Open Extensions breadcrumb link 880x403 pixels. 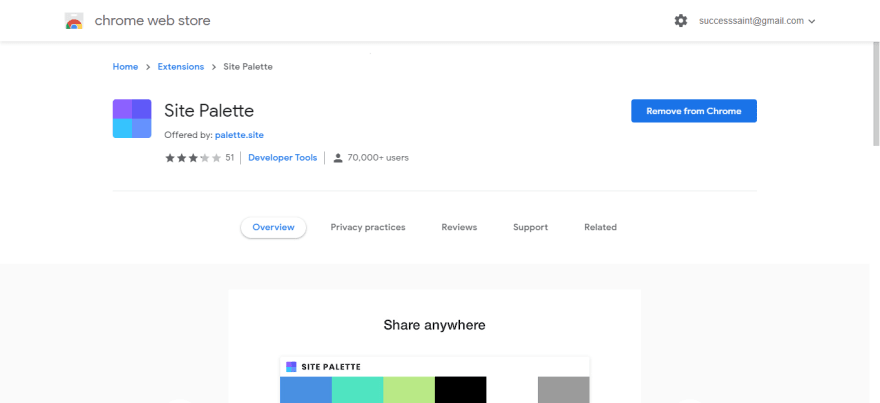pos(181,67)
